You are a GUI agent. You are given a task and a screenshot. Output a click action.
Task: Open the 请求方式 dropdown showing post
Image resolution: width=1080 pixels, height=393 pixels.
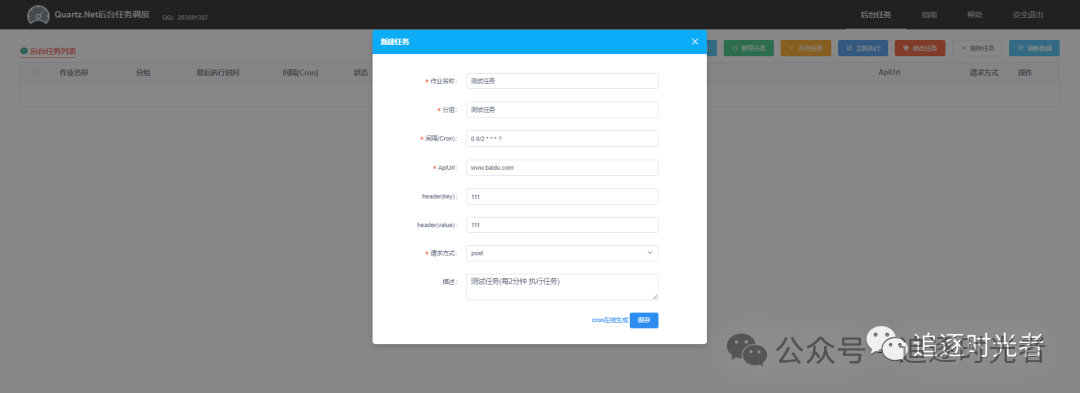[x=562, y=253]
